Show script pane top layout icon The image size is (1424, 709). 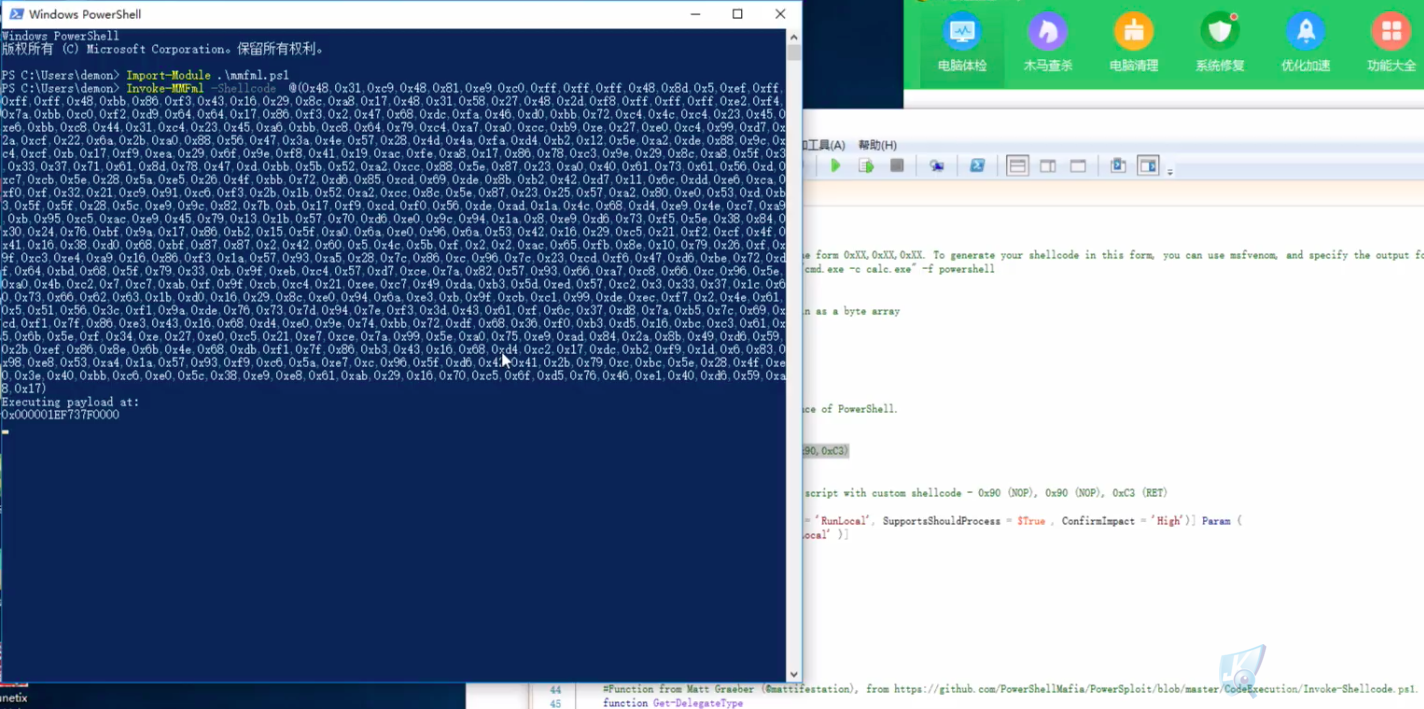(x=1017, y=166)
